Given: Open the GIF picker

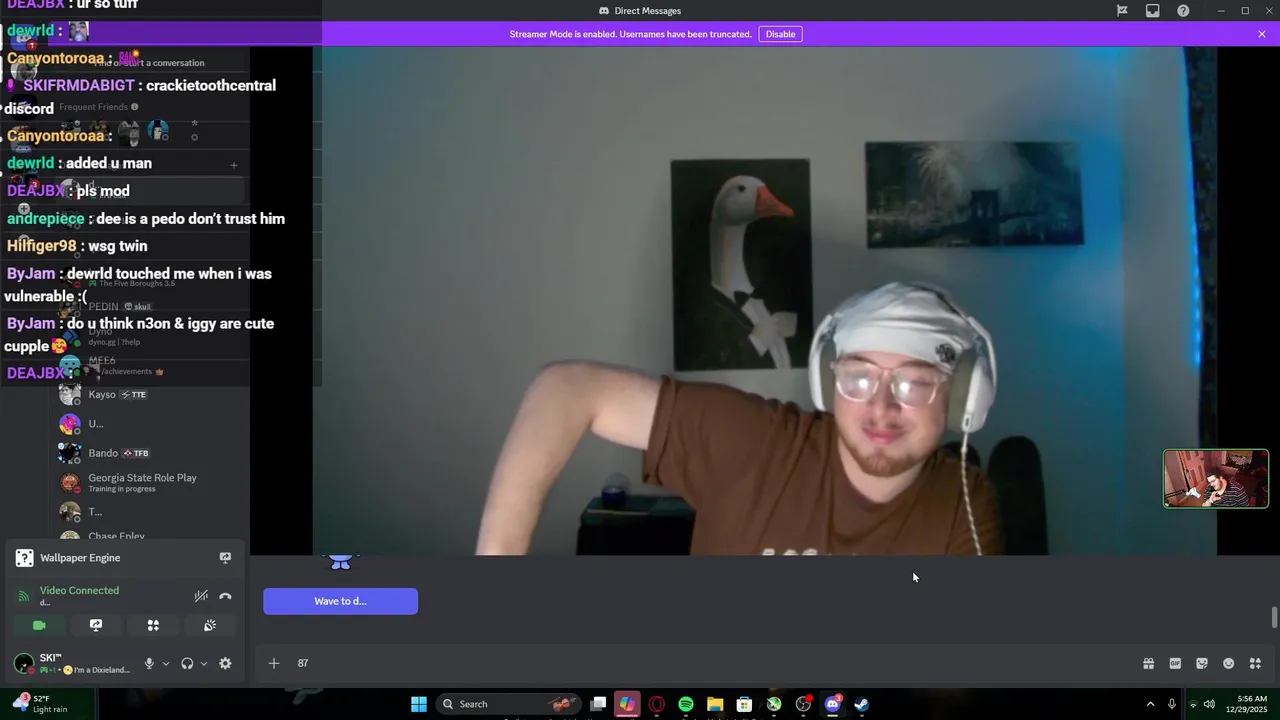Looking at the screenshot, I should pos(1175,663).
